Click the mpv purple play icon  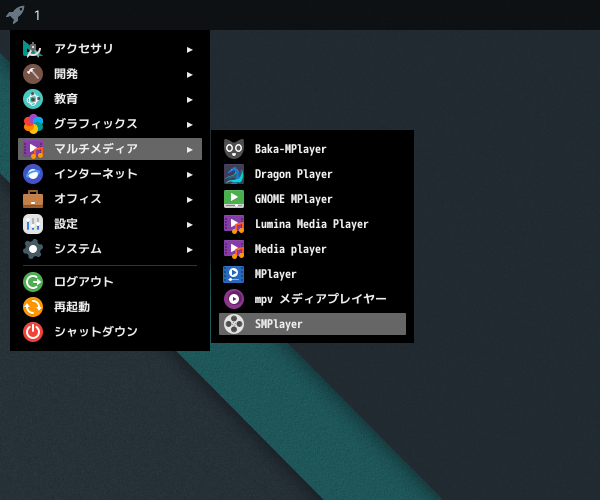pos(234,299)
